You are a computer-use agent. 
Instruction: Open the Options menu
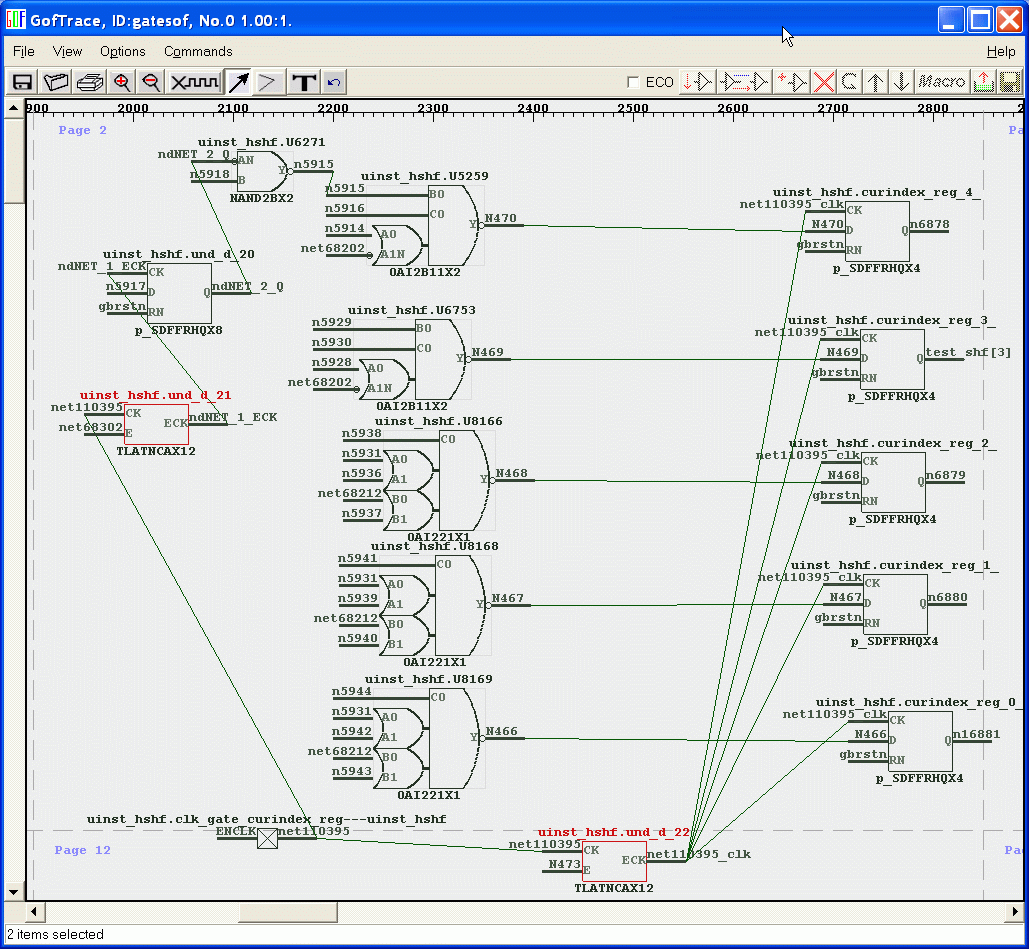122,51
